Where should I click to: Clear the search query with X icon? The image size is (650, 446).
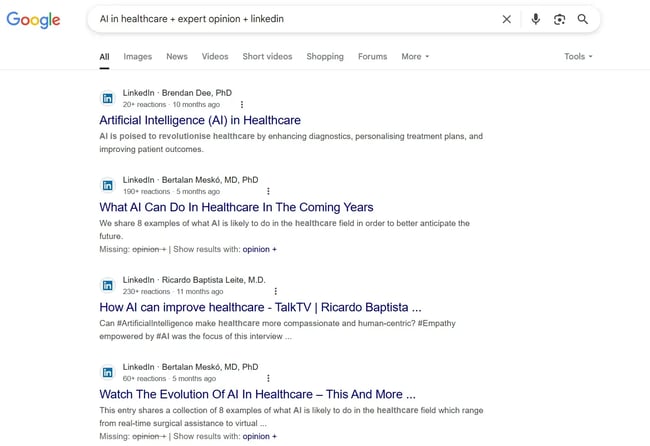coord(506,19)
